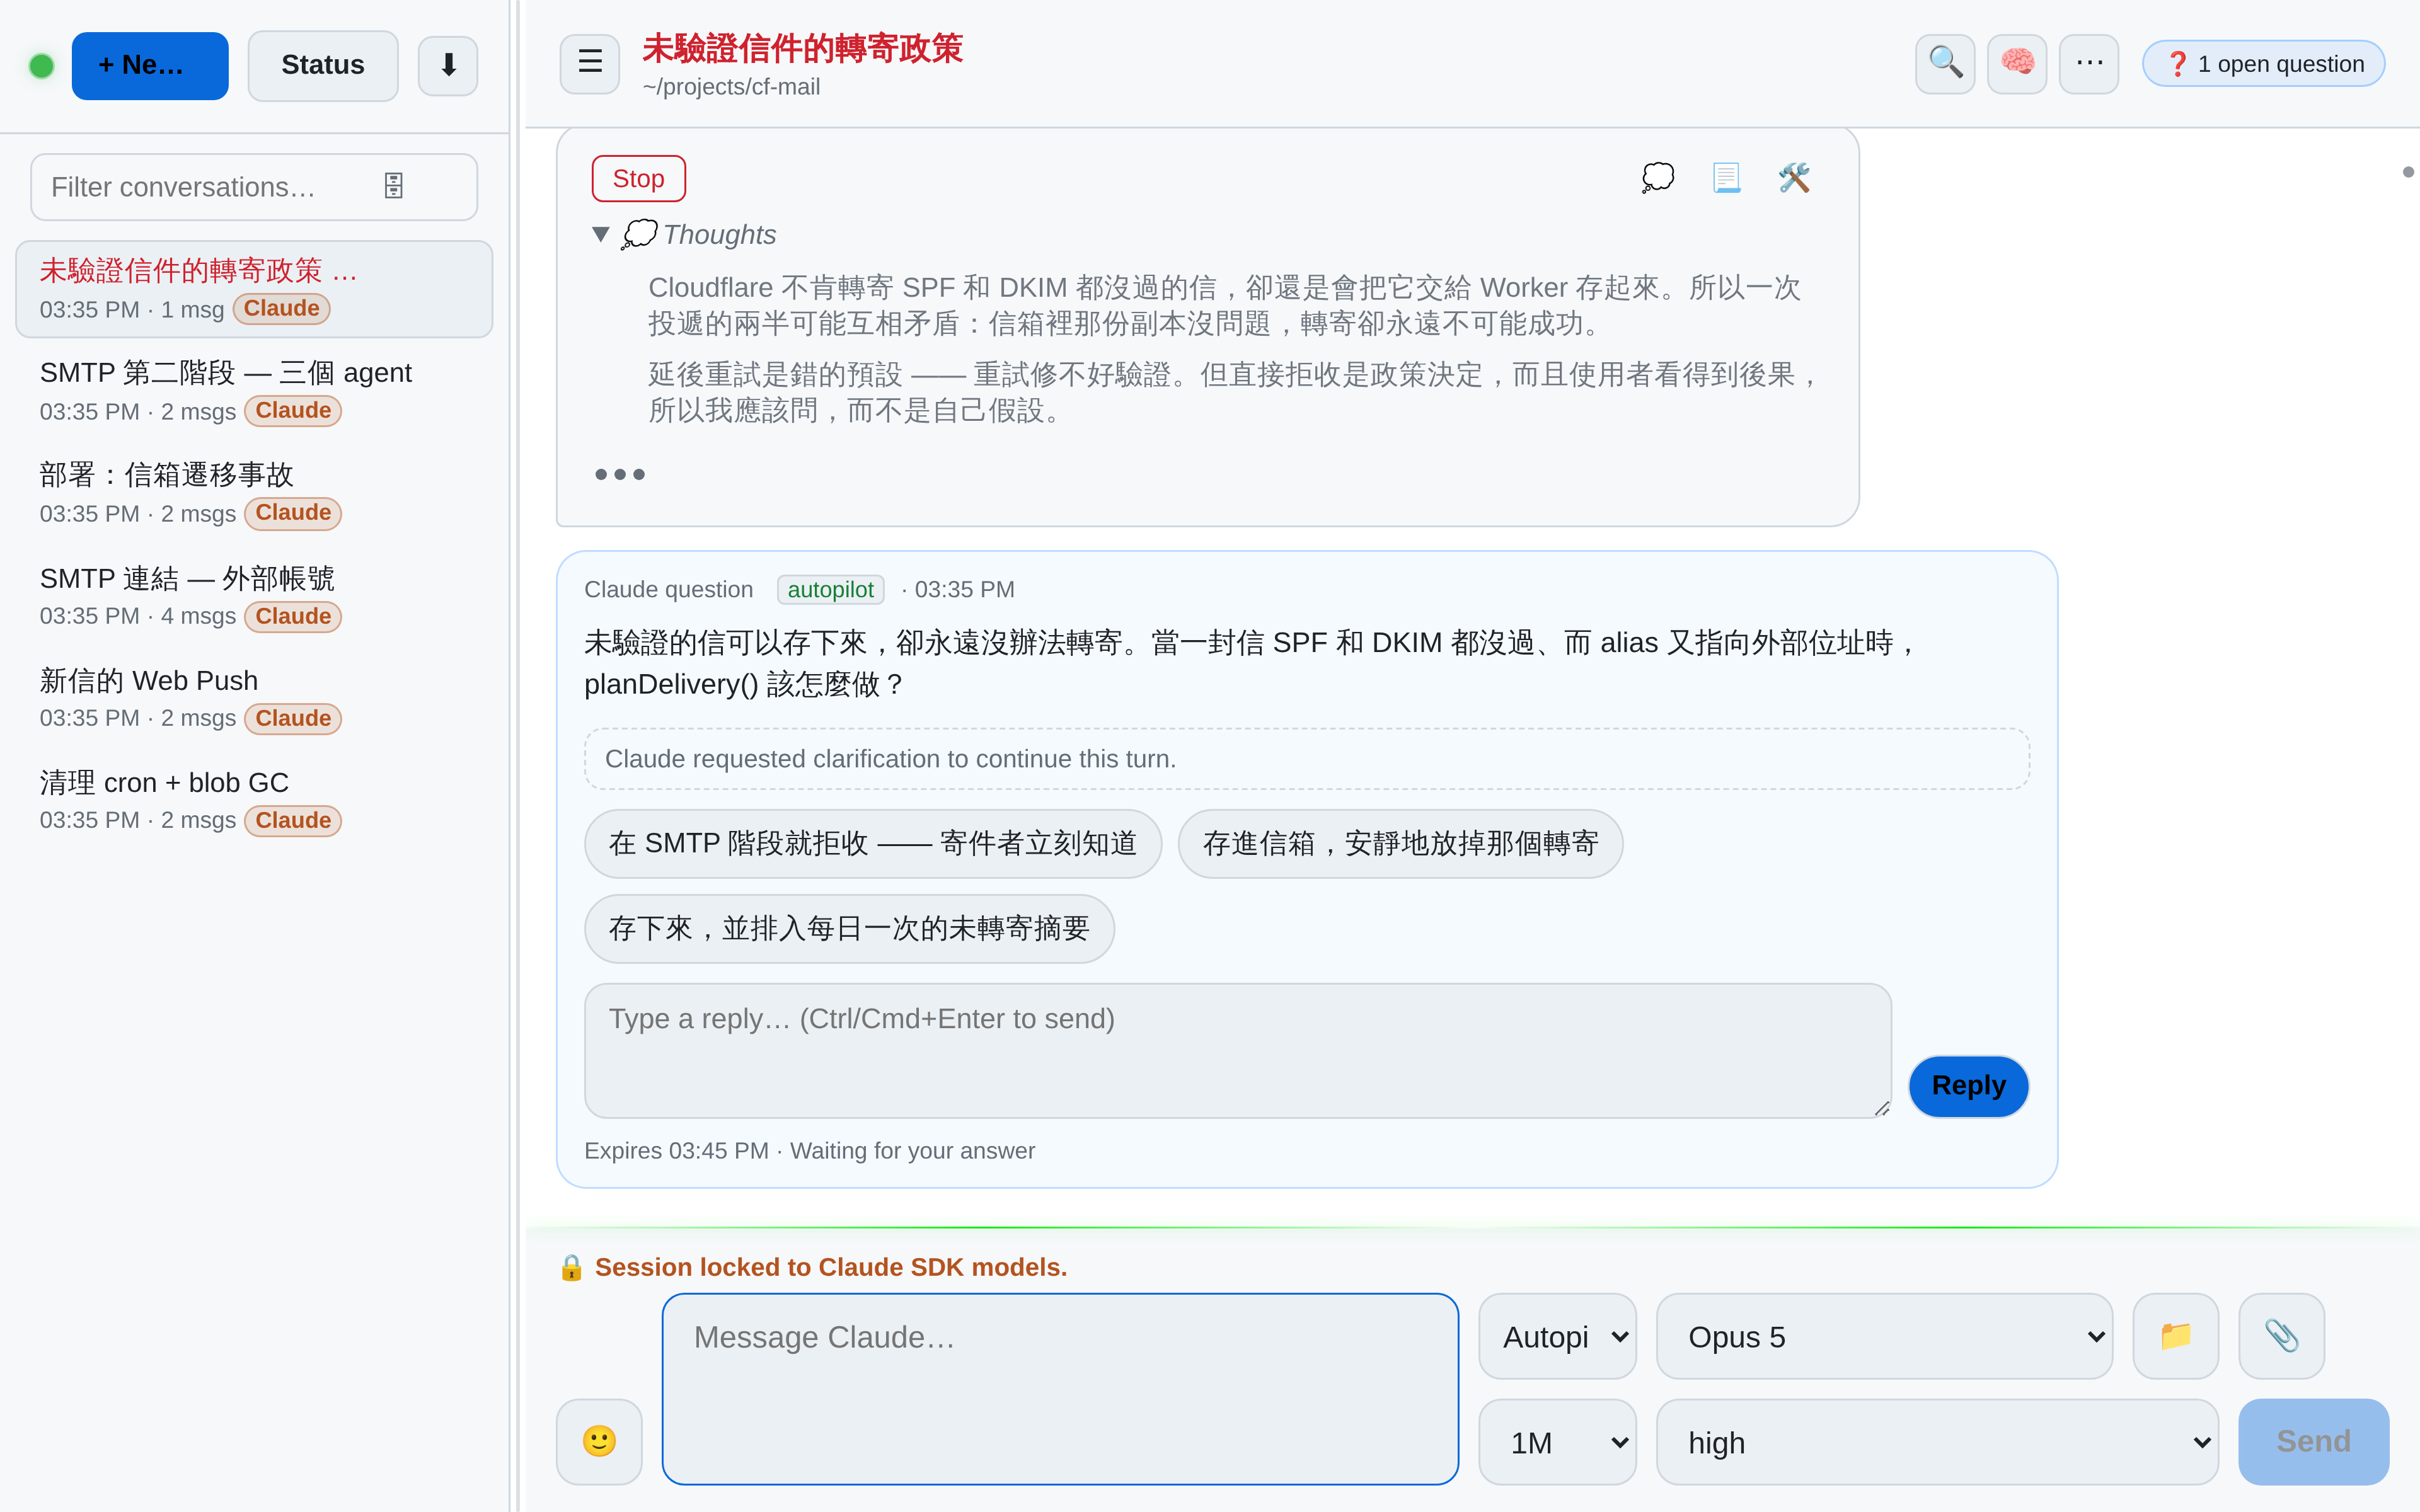Open the search magnifier in header
The width and height of the screenshot is (2420, 1512).
[1945, 63]
